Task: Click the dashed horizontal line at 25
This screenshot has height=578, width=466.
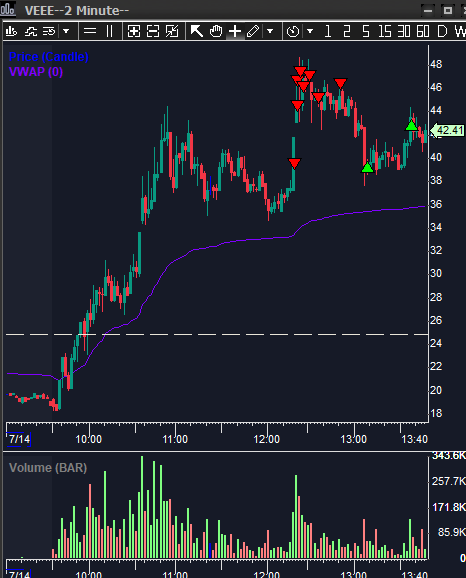Action: (217, 335)
